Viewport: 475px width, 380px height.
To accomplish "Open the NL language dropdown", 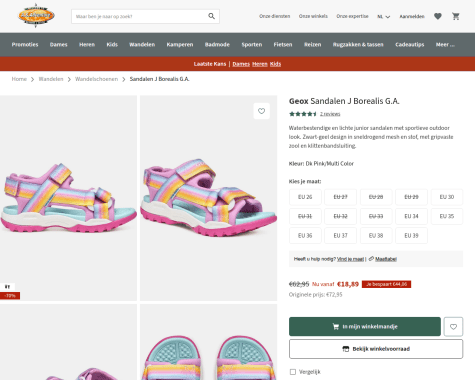I will (383, 16).
